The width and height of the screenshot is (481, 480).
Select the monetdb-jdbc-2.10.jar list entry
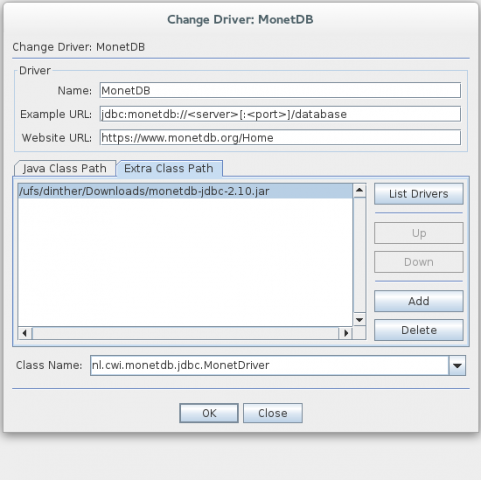pyautogui.click(x=185, y=191)
